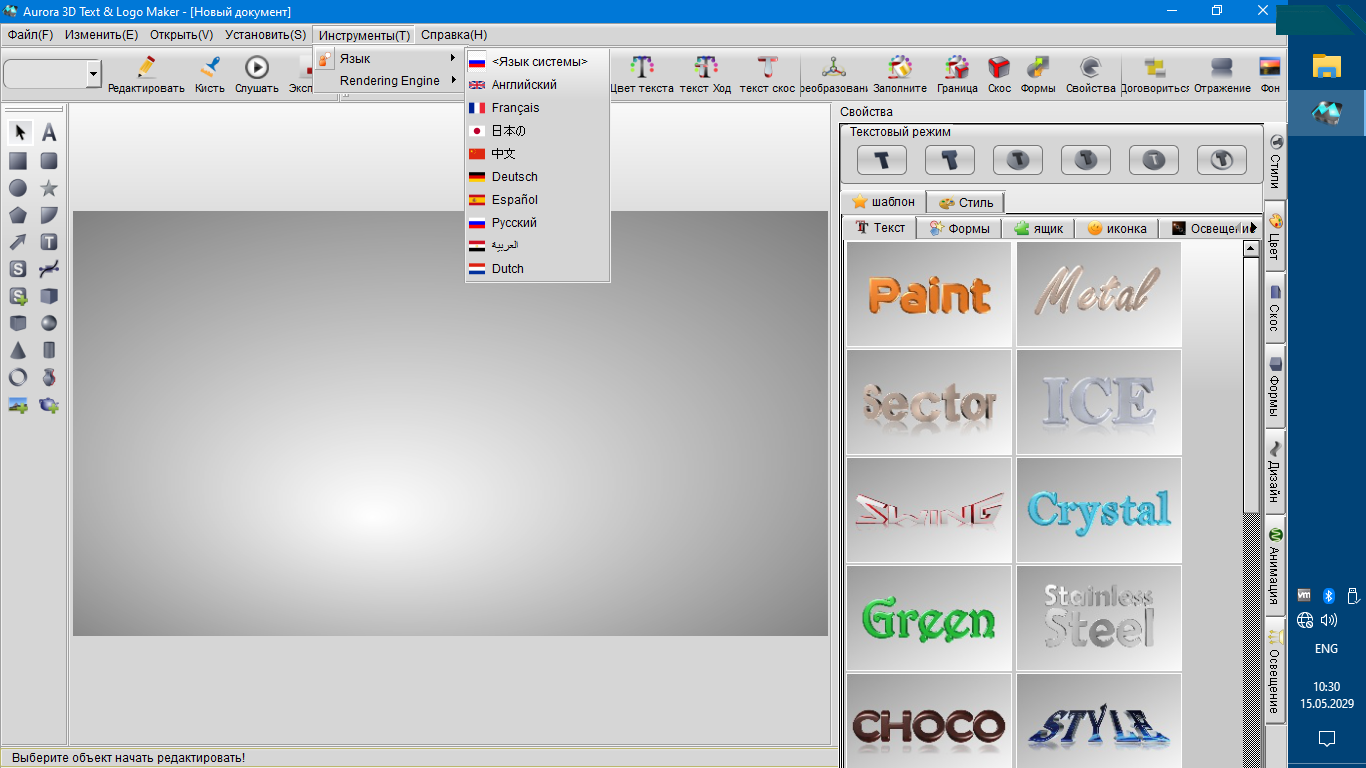Open the Справка(H) menu
This screenshot has width=1366, height=768.
point(454,35)
